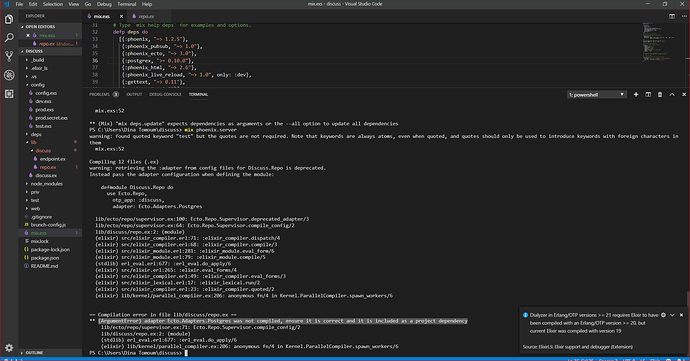Open the Explorer view in activity bar
This screenshot has width=690, height=361.
9,19
